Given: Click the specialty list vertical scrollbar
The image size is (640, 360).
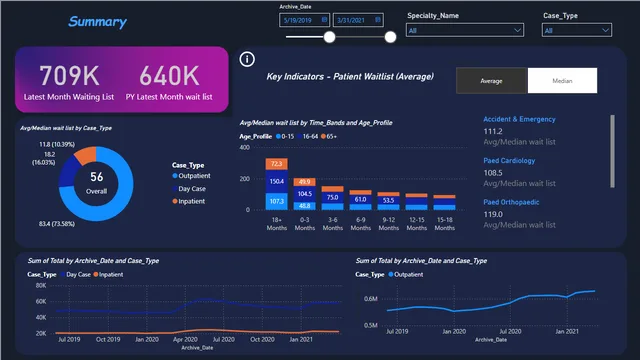Looking at the screenshot, I should point(612,151).
